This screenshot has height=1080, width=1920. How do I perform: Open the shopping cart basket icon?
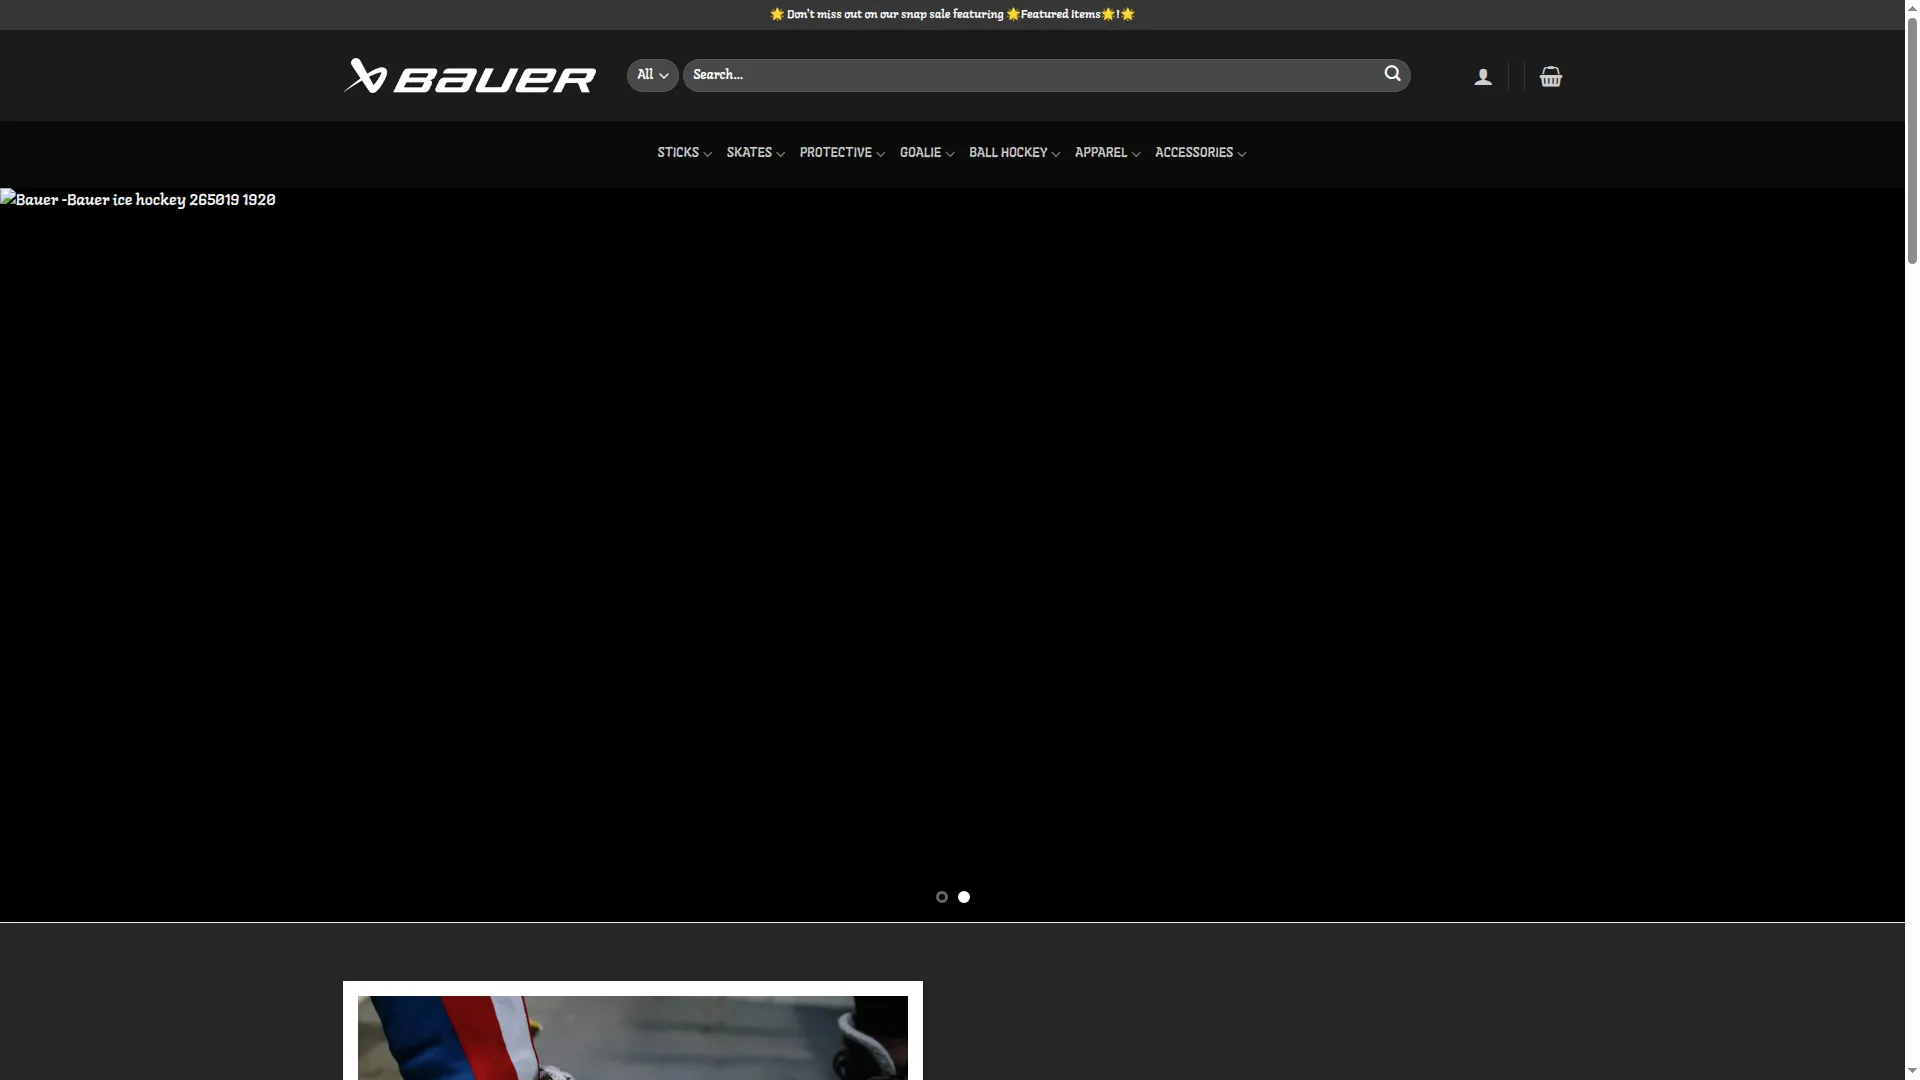(x=1551, y=77)
